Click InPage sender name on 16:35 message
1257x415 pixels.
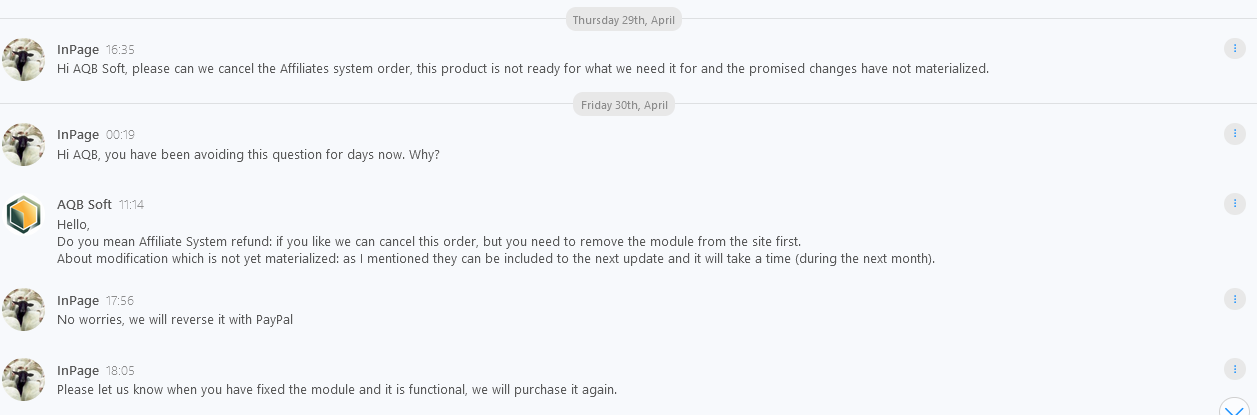(78, 49)
